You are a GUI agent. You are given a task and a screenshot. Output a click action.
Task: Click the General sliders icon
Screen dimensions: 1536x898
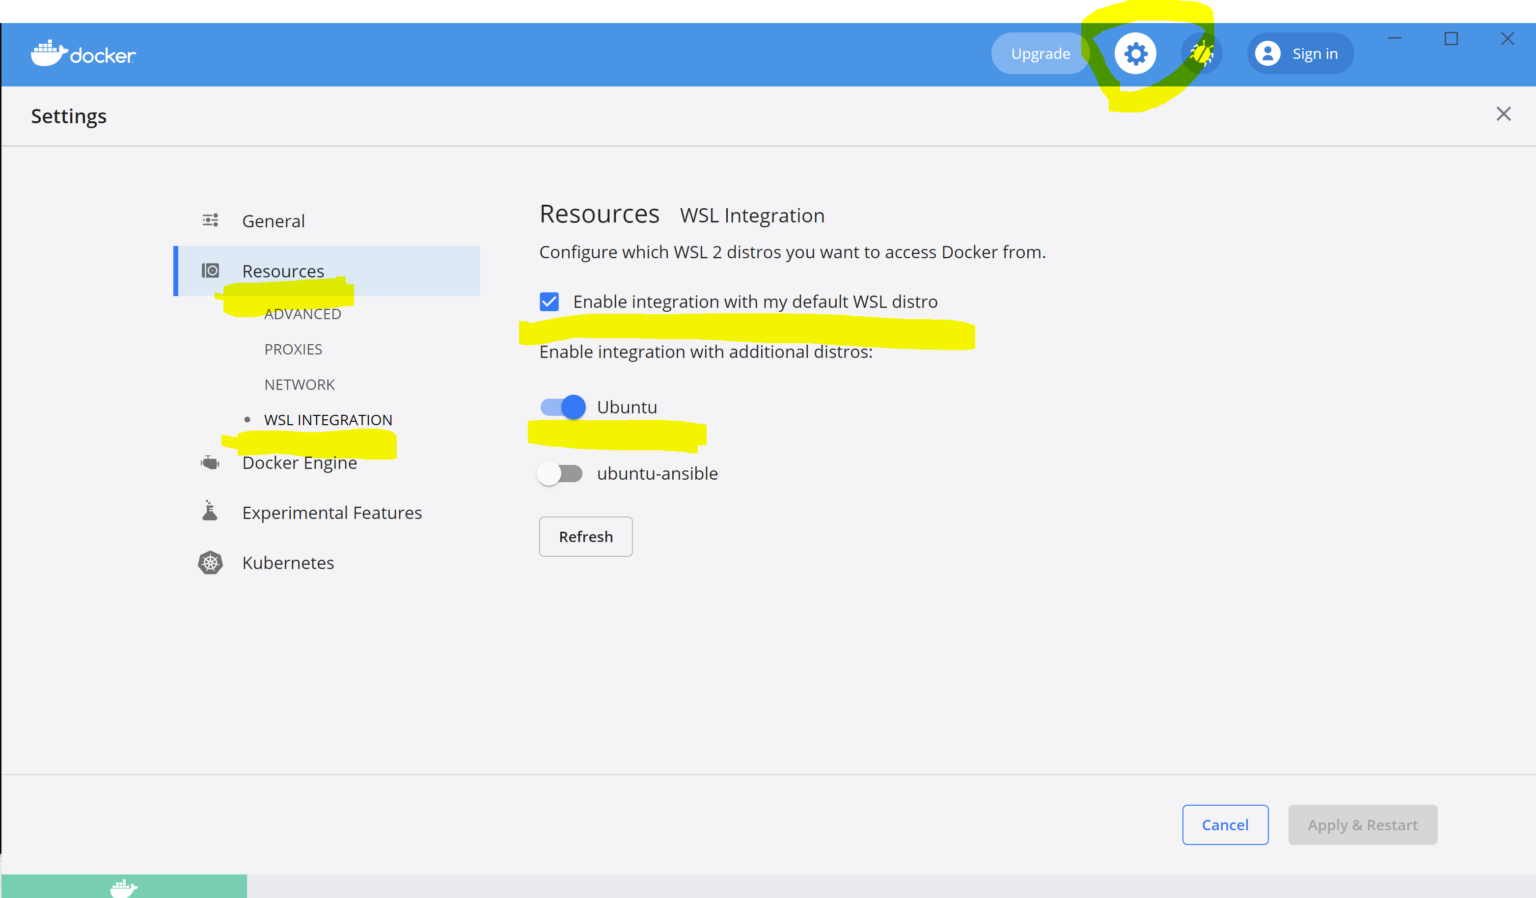pos(210,220)
